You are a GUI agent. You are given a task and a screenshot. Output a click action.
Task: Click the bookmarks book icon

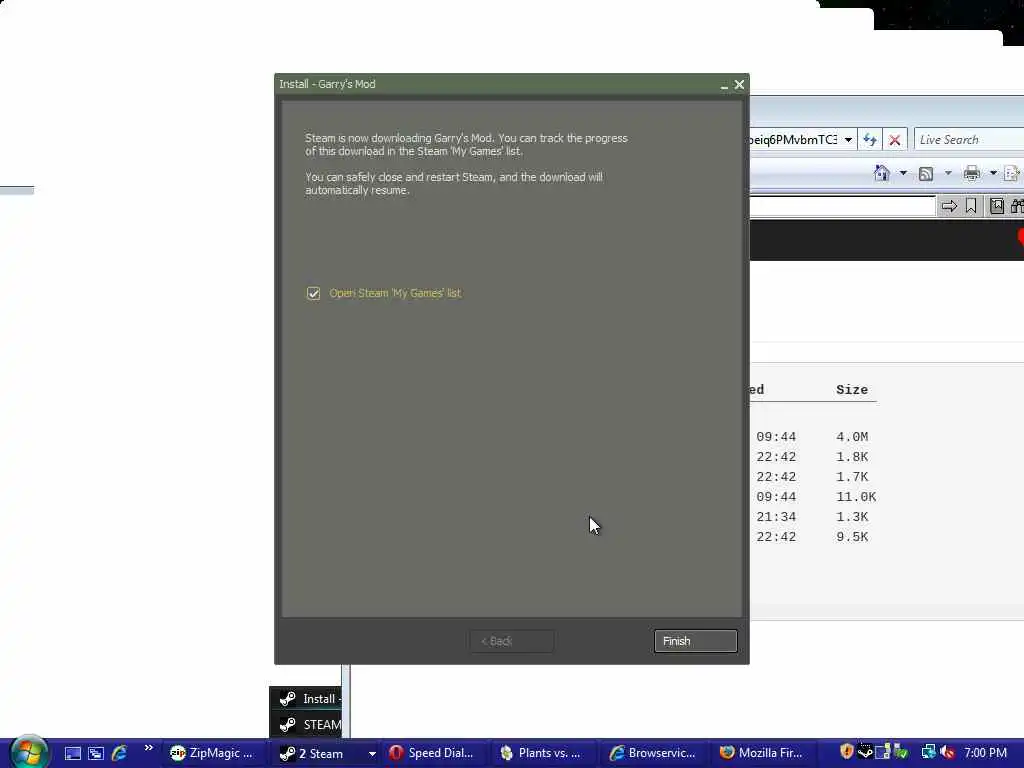(x=997, y=206)
